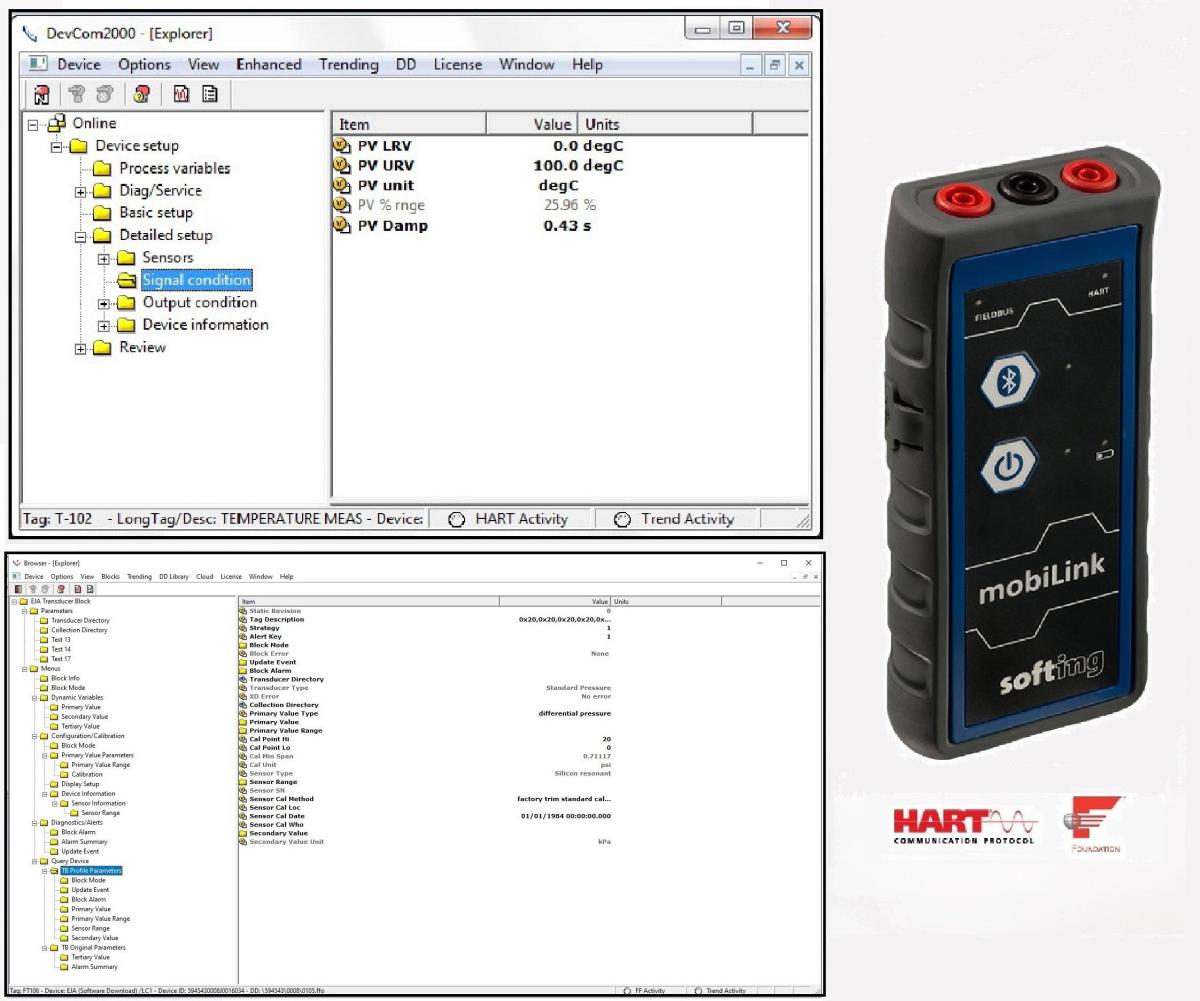This screenshot has height=1001, width=1200.
Task: Open the DD Library menu in Browser window
Action: (173, 577)
